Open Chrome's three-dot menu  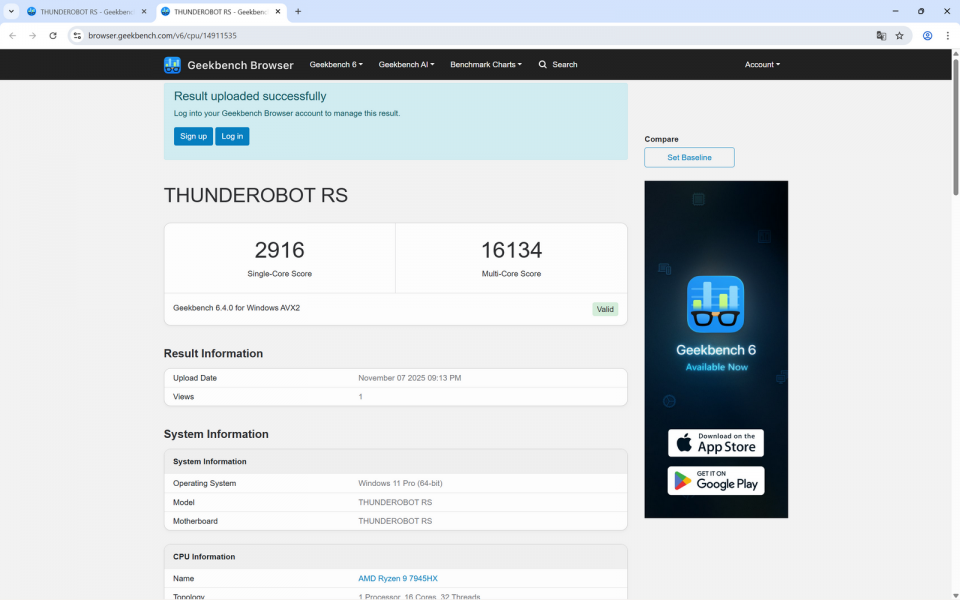tap(947, 35)
